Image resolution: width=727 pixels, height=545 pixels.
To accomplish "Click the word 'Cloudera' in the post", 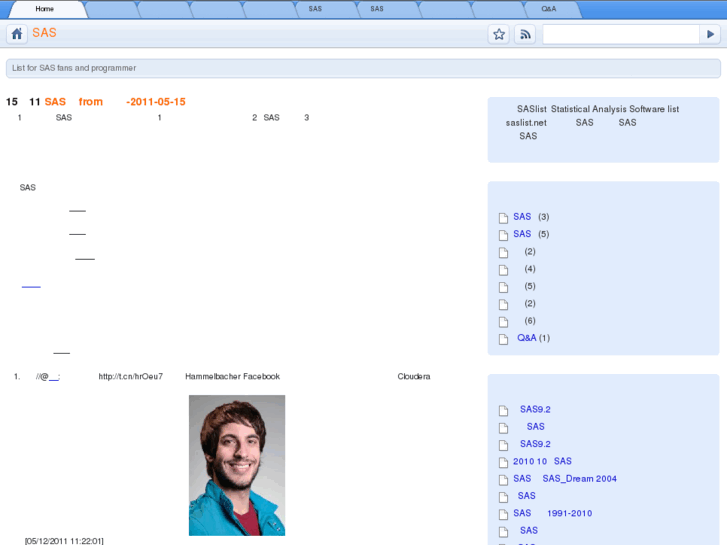I will 414,376.
